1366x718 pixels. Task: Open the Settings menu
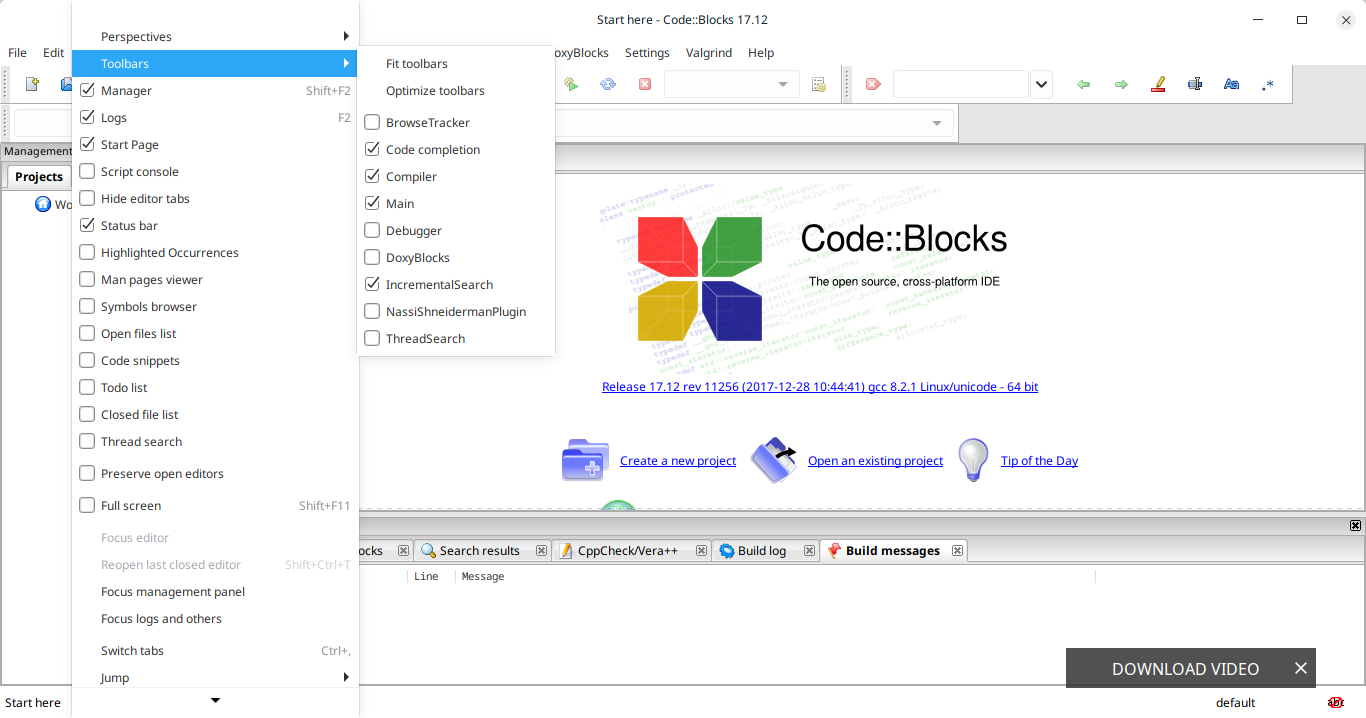[647, 52]
